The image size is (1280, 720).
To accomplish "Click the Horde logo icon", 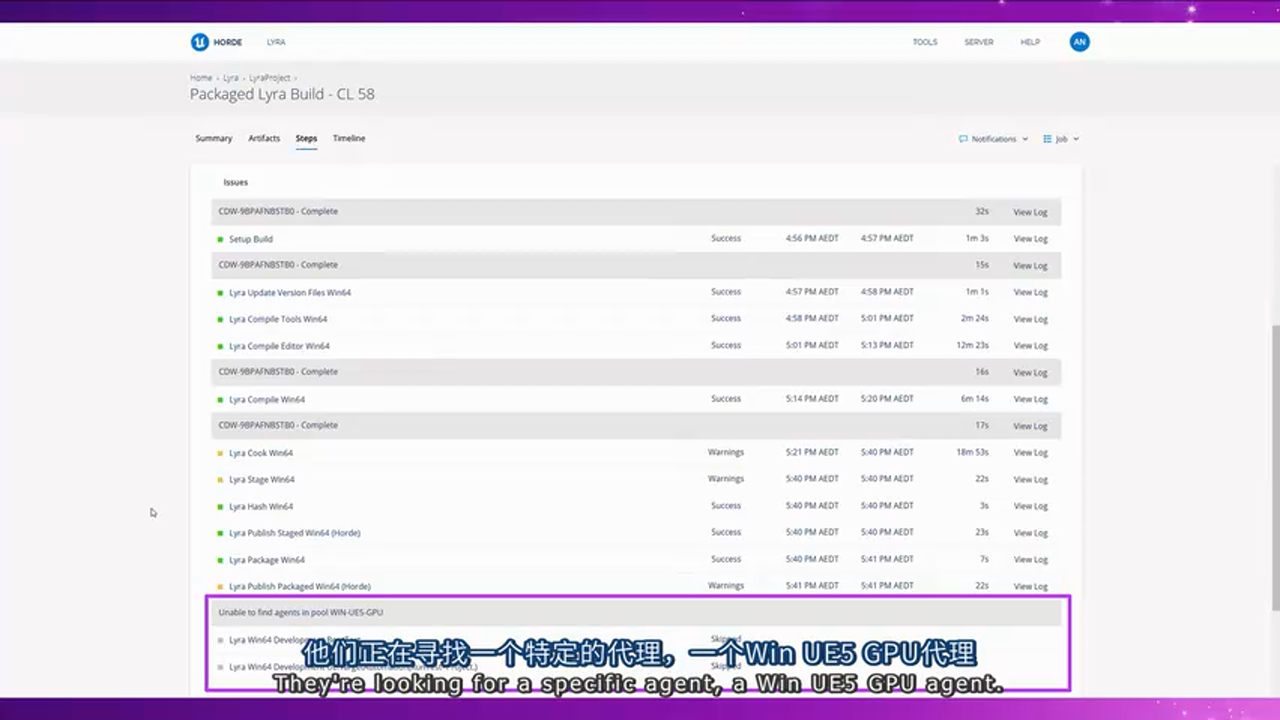I will 200,42.
